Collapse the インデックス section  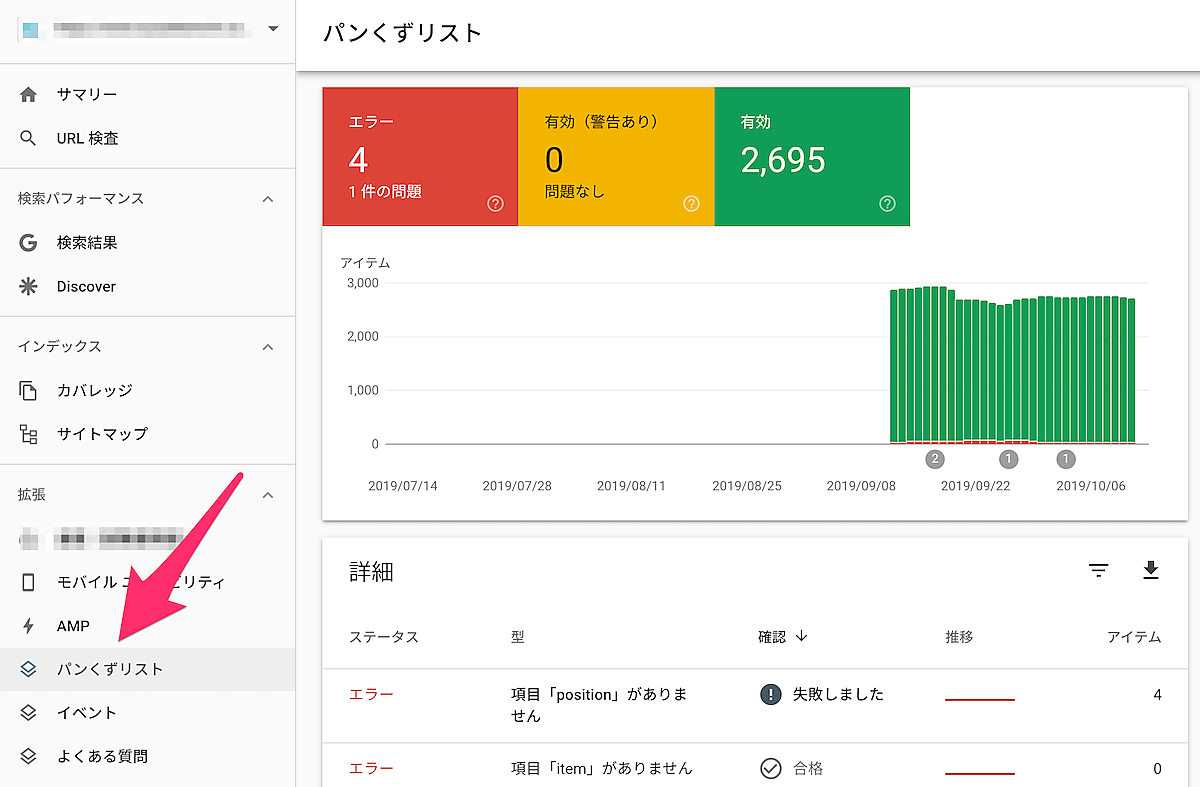tap(267, 347)
